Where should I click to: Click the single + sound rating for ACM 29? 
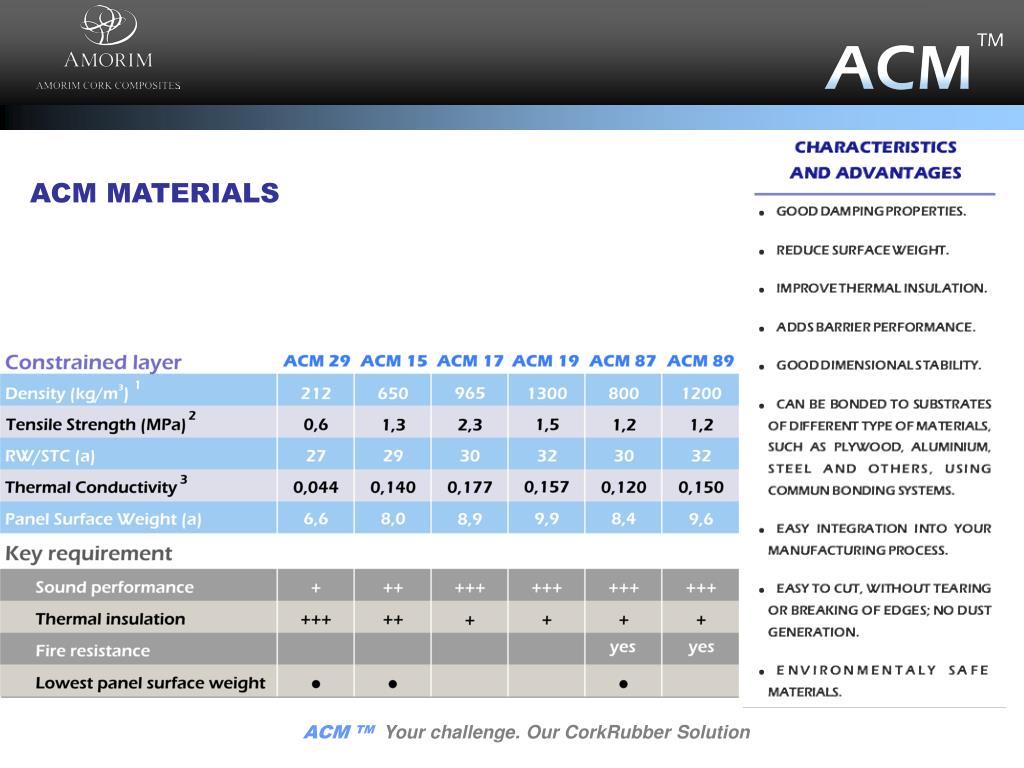(x=316, y=588)
